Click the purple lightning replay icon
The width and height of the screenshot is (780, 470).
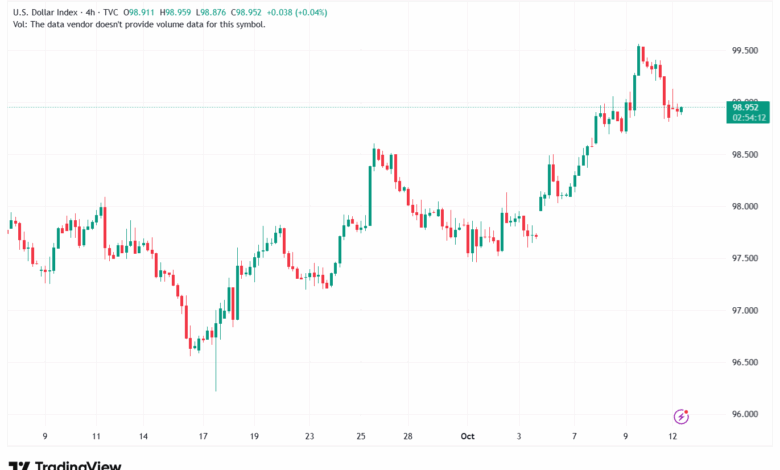(681, 416)
